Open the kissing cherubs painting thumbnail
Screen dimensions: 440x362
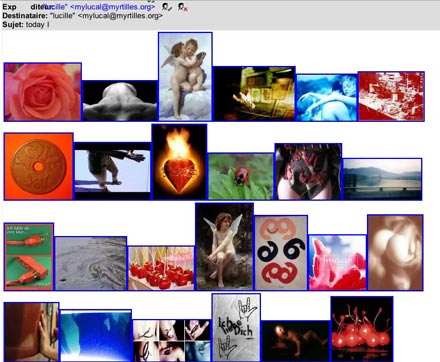coord(185,76)
